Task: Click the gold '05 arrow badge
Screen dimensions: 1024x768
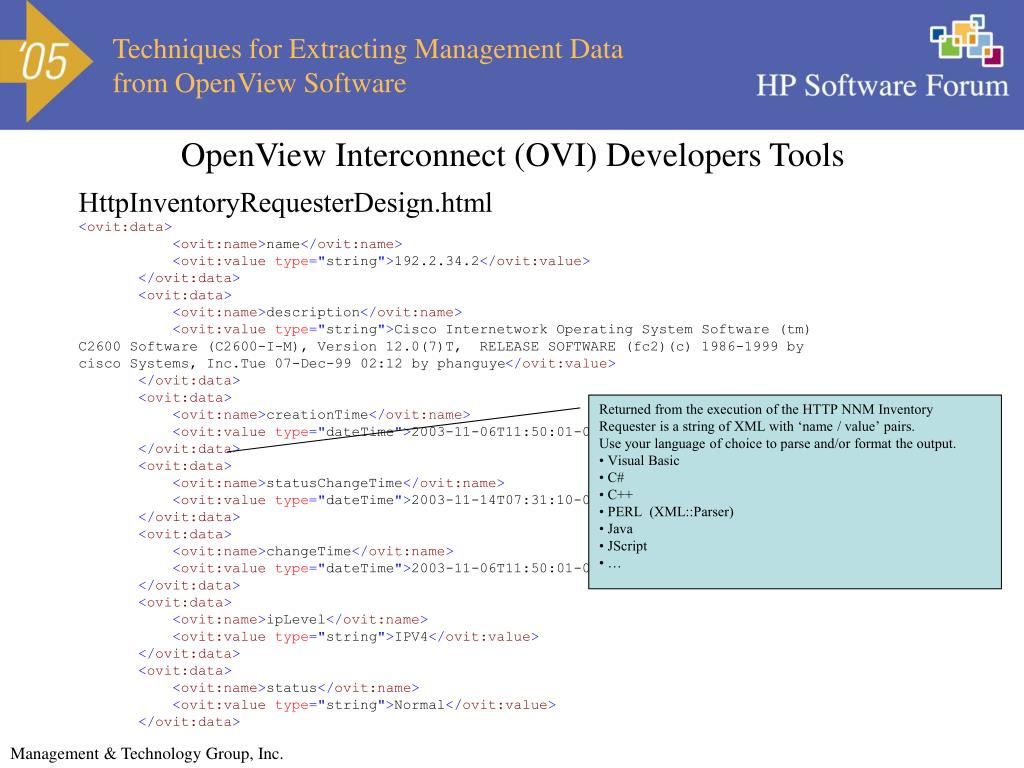Action: (46, 61)
